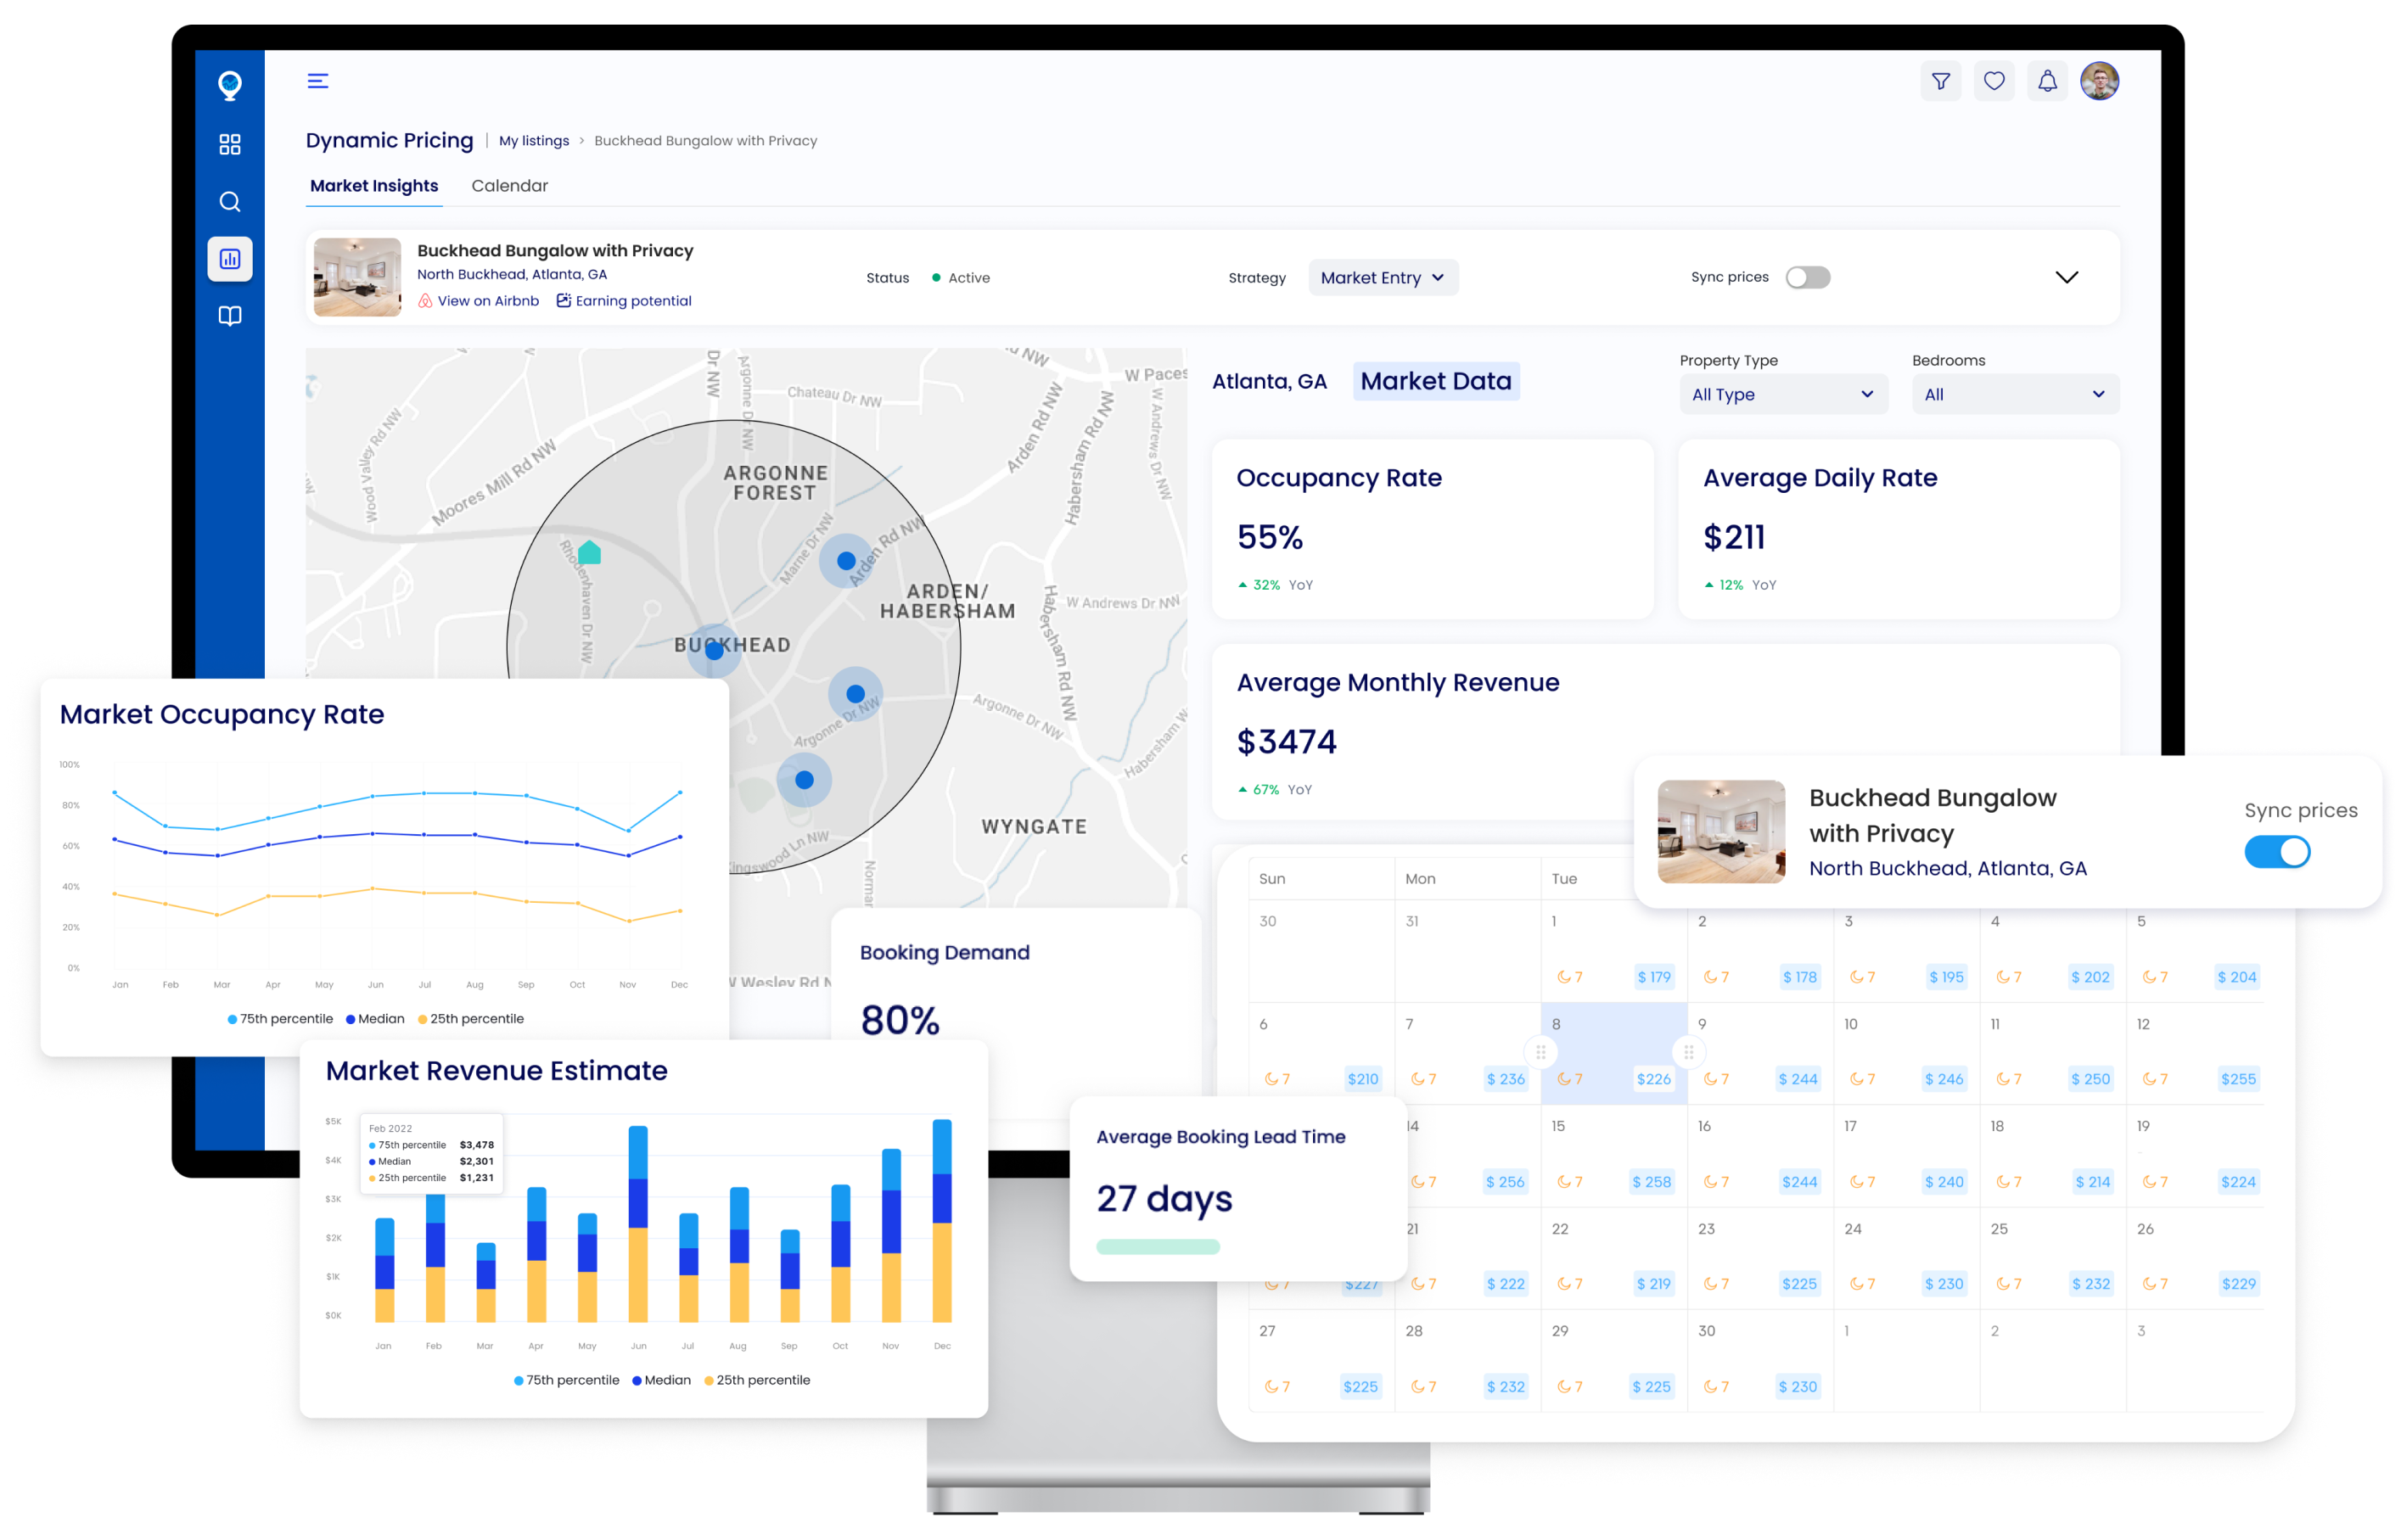2401x1540 pixels.
Task: Switch to the Calendar tab
Action: 509,186
